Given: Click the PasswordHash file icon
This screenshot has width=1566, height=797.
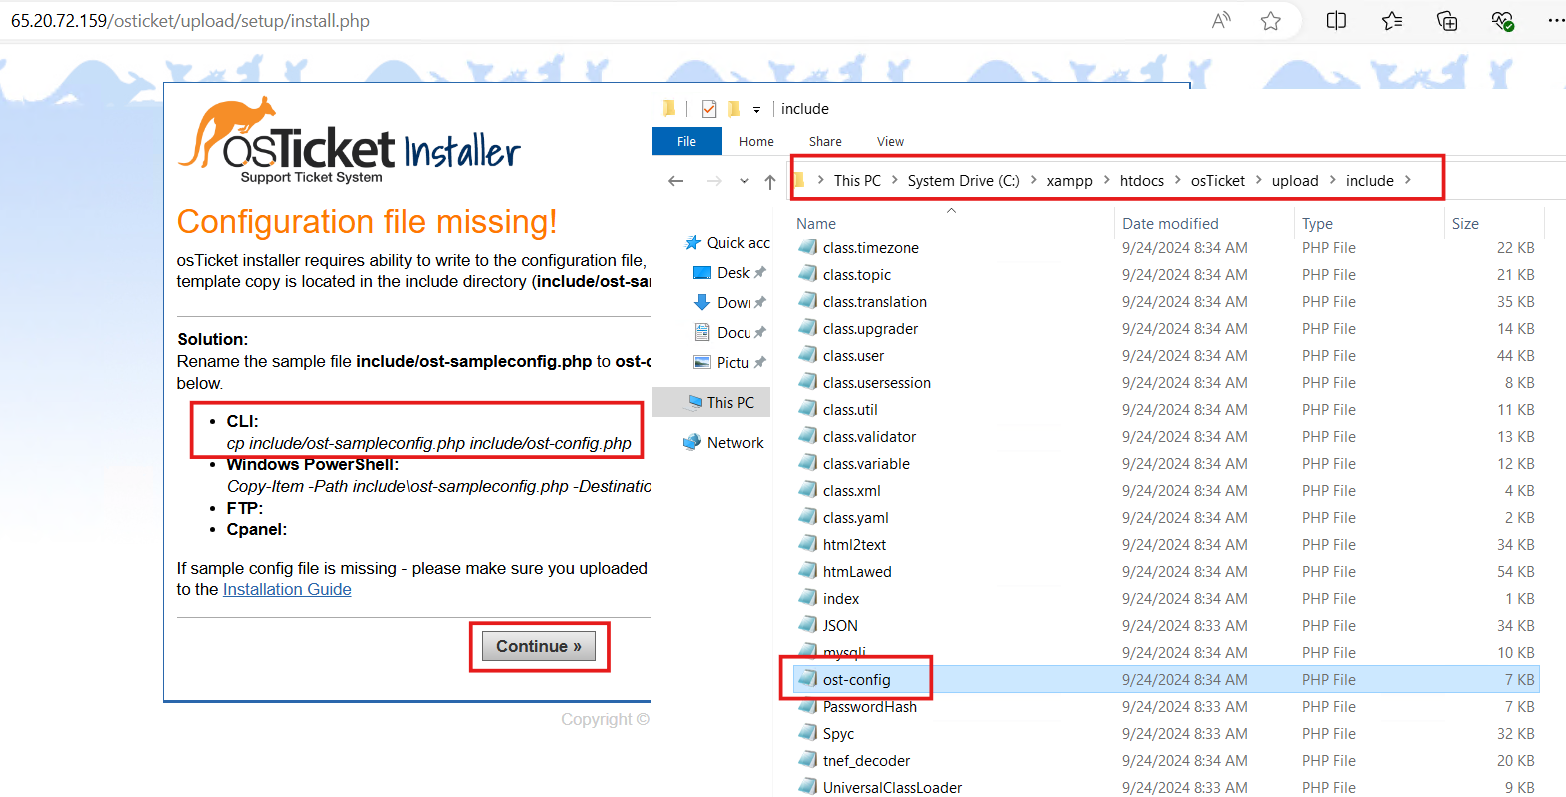Looking at the screenshot, I should 808,705.
